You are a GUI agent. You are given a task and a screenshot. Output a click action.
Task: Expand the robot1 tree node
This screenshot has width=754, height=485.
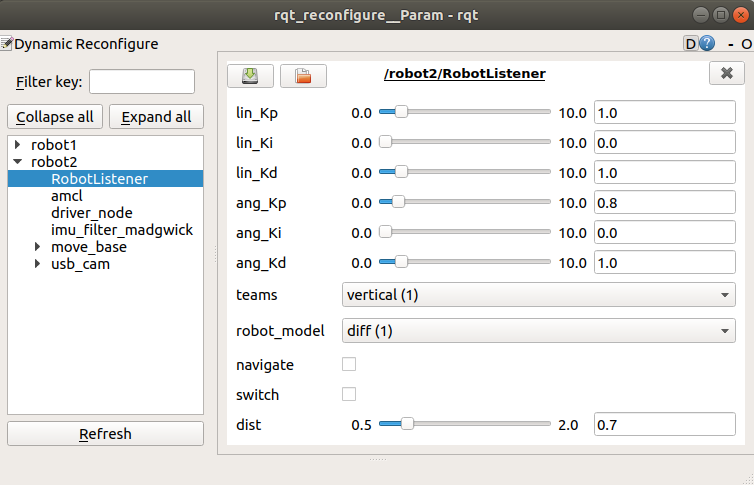click(x=18, y=144)
